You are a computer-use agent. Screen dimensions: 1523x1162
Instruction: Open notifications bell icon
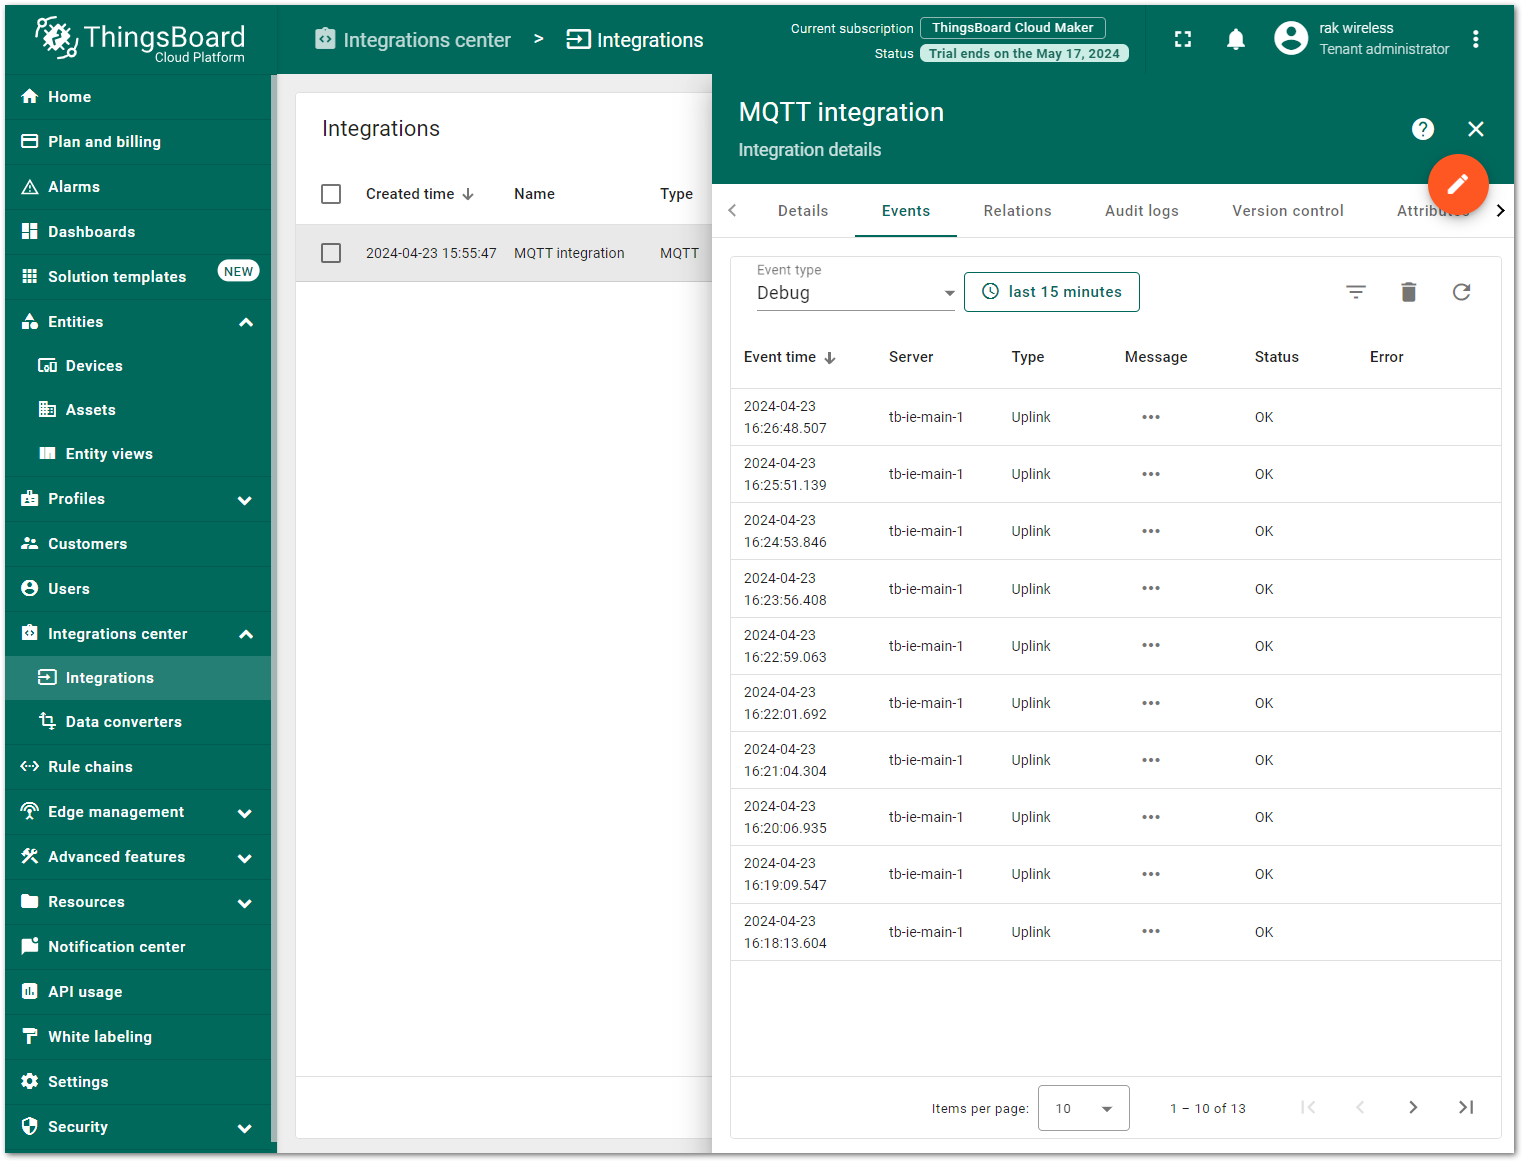pyautogui.click(x=1236, y=39)
